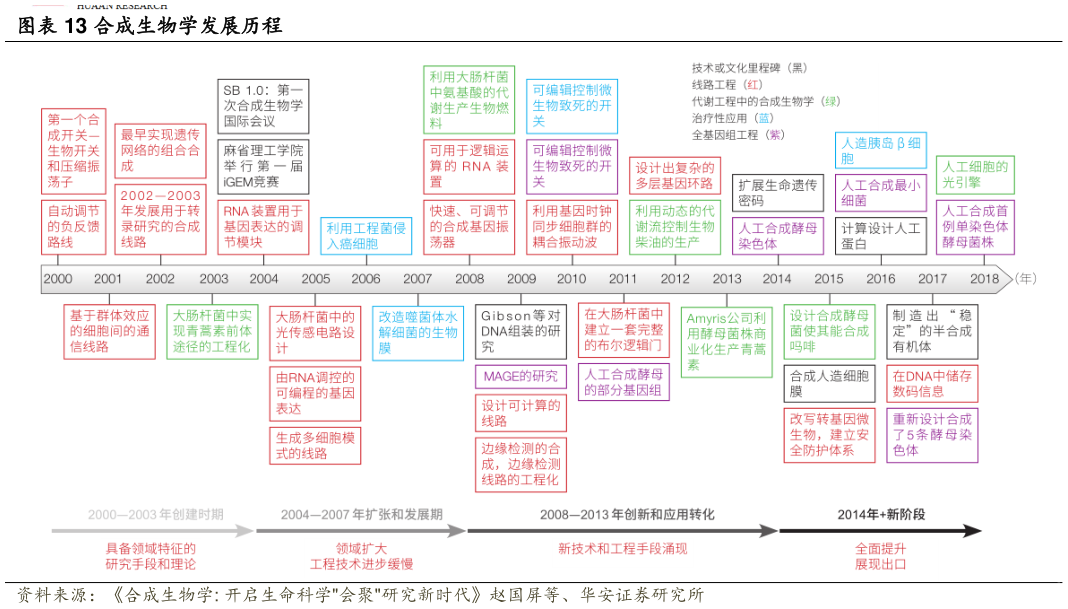This screenshot has width=1068, height=609.
Task: Select the box 'Gibson等对DNA组装的研究'
Action: click(x=521, y=332)
